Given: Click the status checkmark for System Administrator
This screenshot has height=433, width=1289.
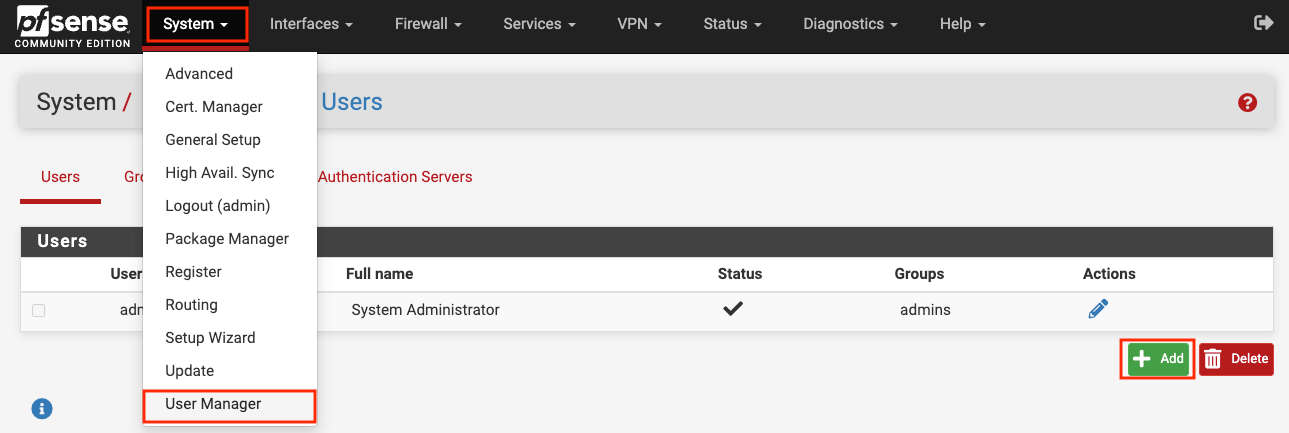Looking at the screenshot, I should (x=733, y=309).
